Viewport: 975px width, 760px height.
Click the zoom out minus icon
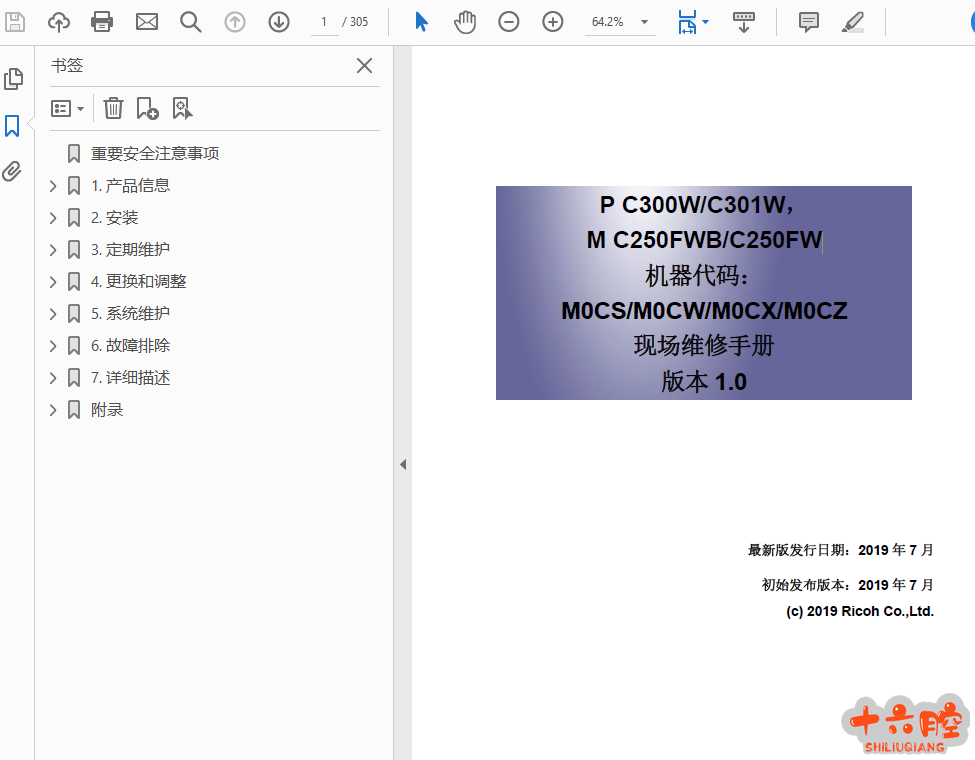(x=509, y=21)
